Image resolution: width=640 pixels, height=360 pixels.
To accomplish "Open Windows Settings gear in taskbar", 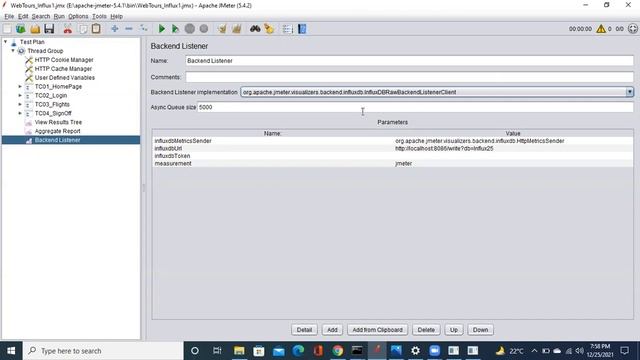I will coord(415,351).
